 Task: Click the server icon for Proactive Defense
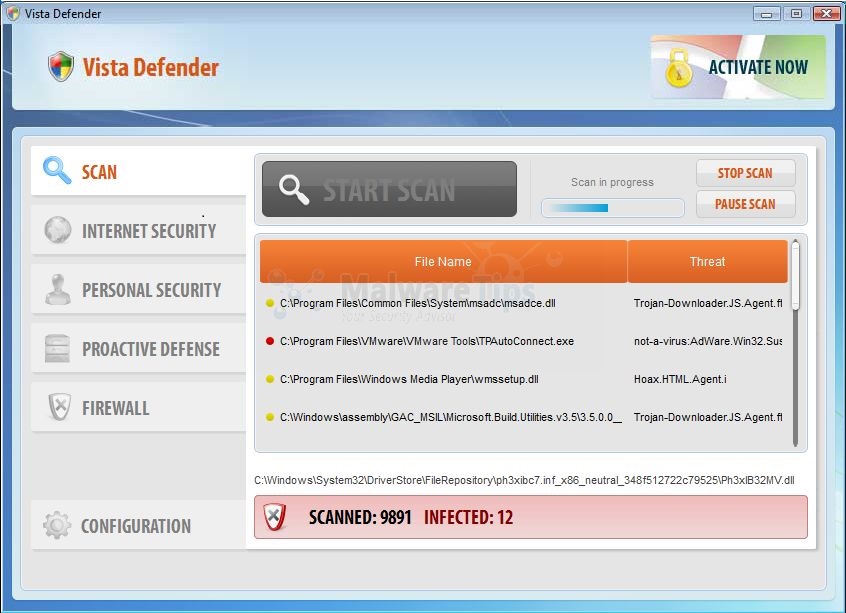58,348
